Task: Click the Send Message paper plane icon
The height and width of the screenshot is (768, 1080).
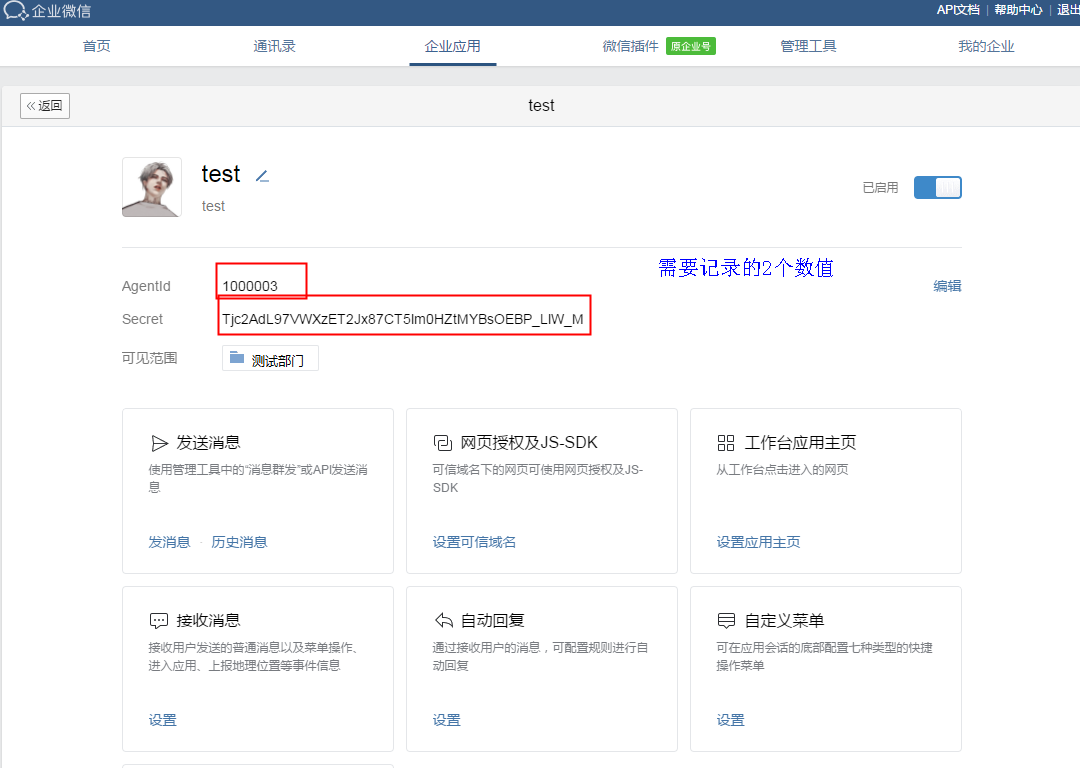Action: coord(159,443)
